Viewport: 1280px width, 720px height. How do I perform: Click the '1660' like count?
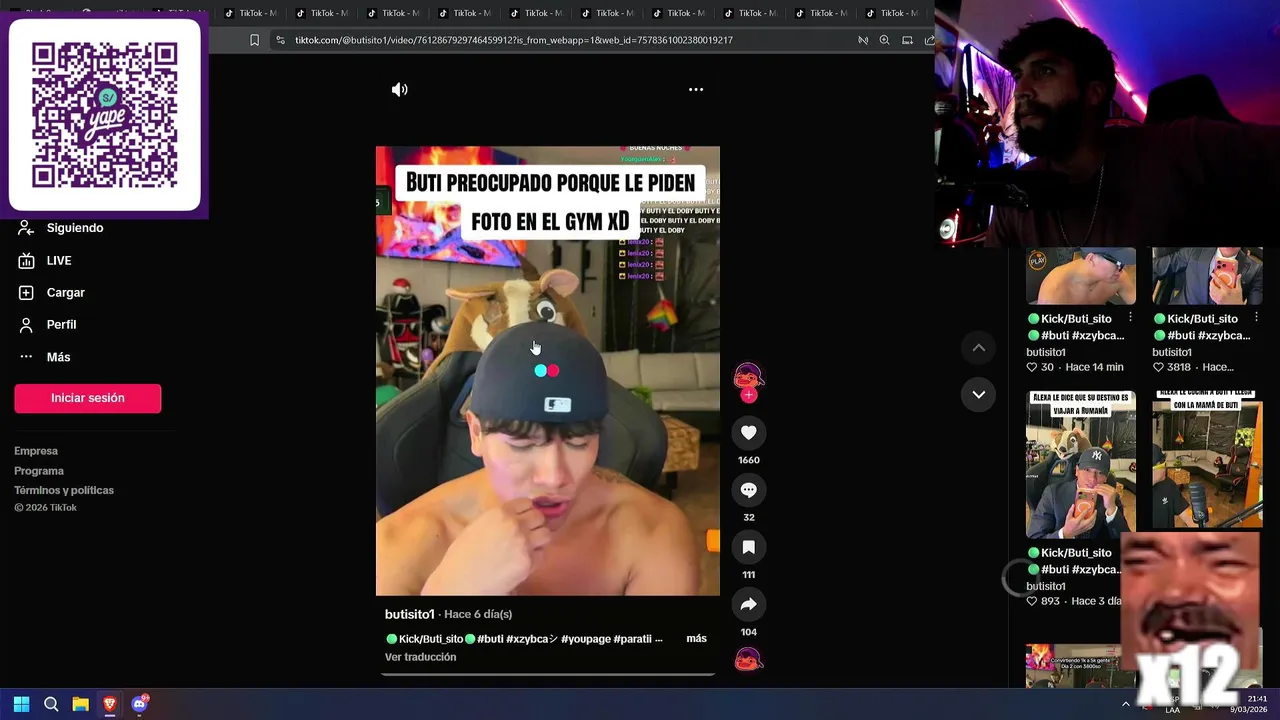pyautogui.click(x=748, y=460)
